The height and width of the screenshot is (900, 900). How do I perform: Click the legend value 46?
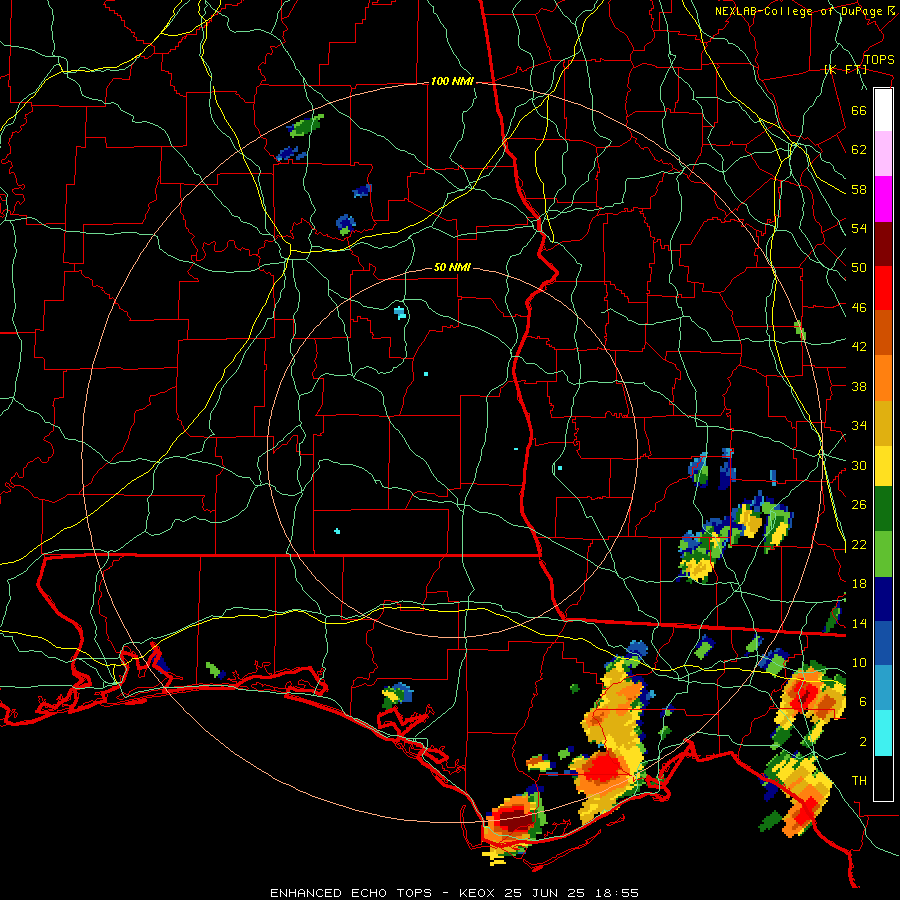(x=859, y=308)
